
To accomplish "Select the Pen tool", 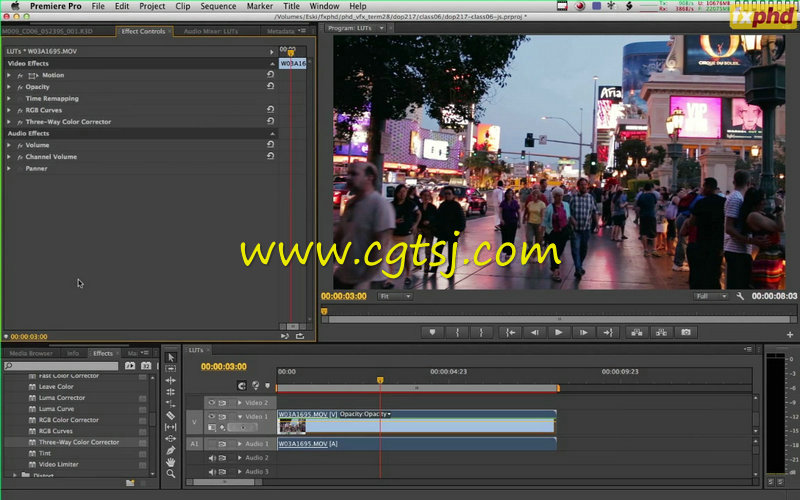I will (x=171, y=451).
